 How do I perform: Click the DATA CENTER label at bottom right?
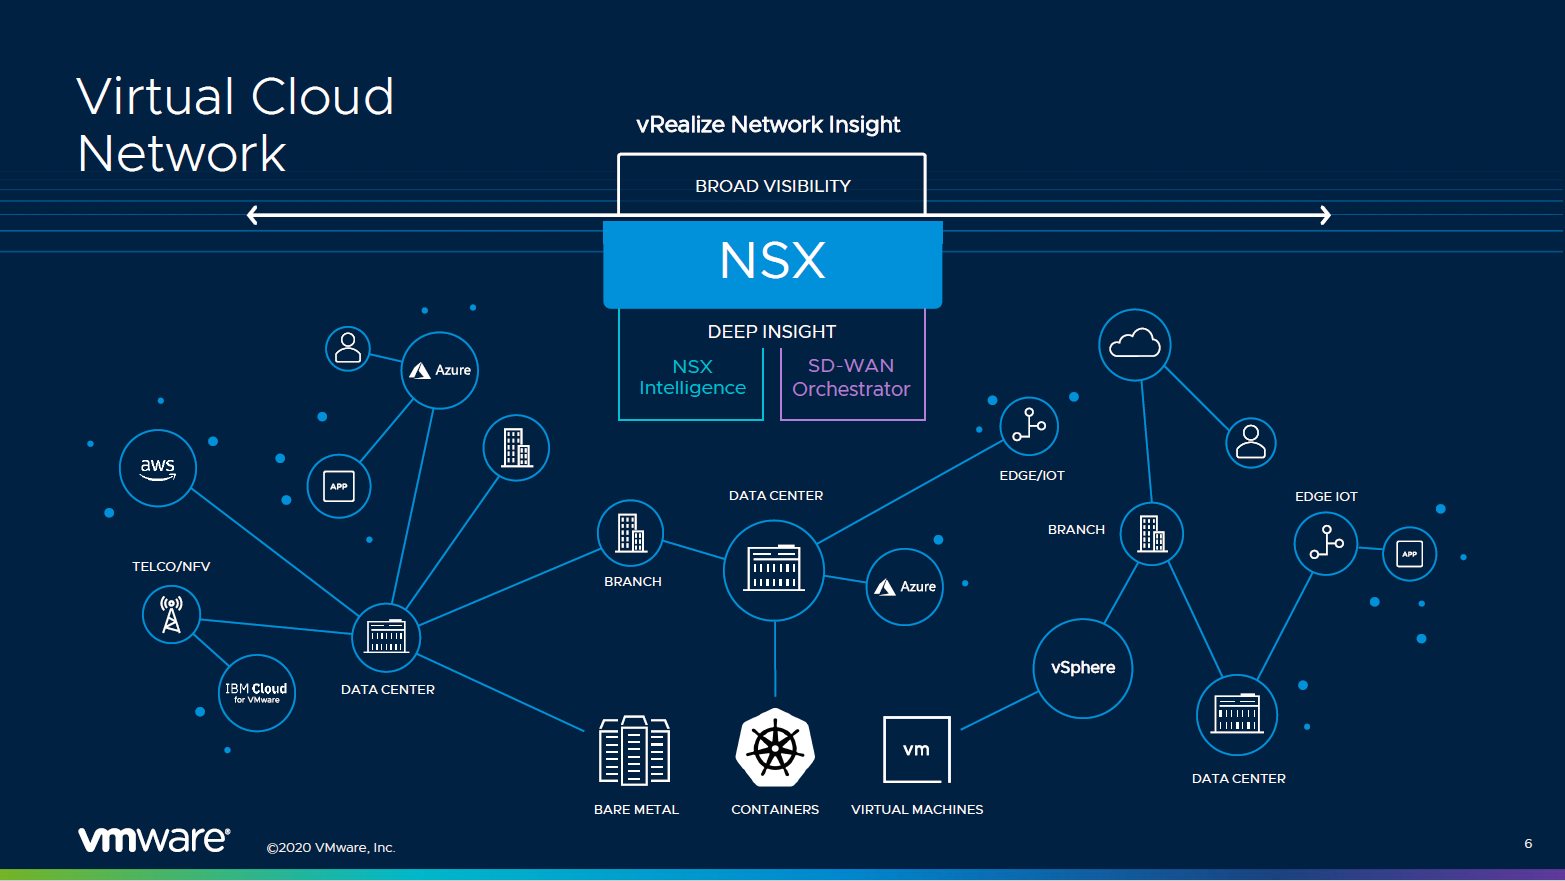1239,779
